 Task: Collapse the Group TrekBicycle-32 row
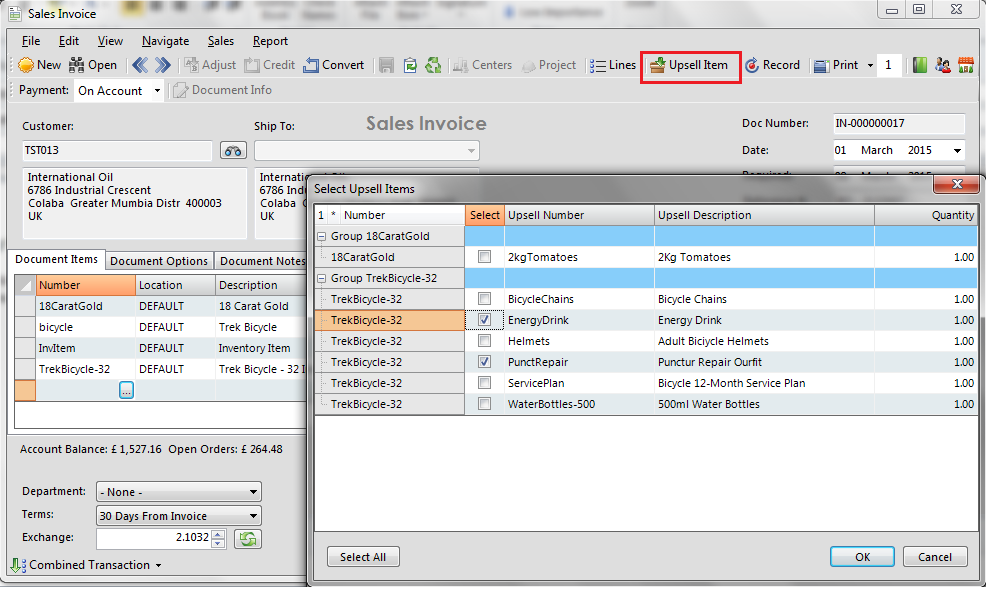coord(322,278)
